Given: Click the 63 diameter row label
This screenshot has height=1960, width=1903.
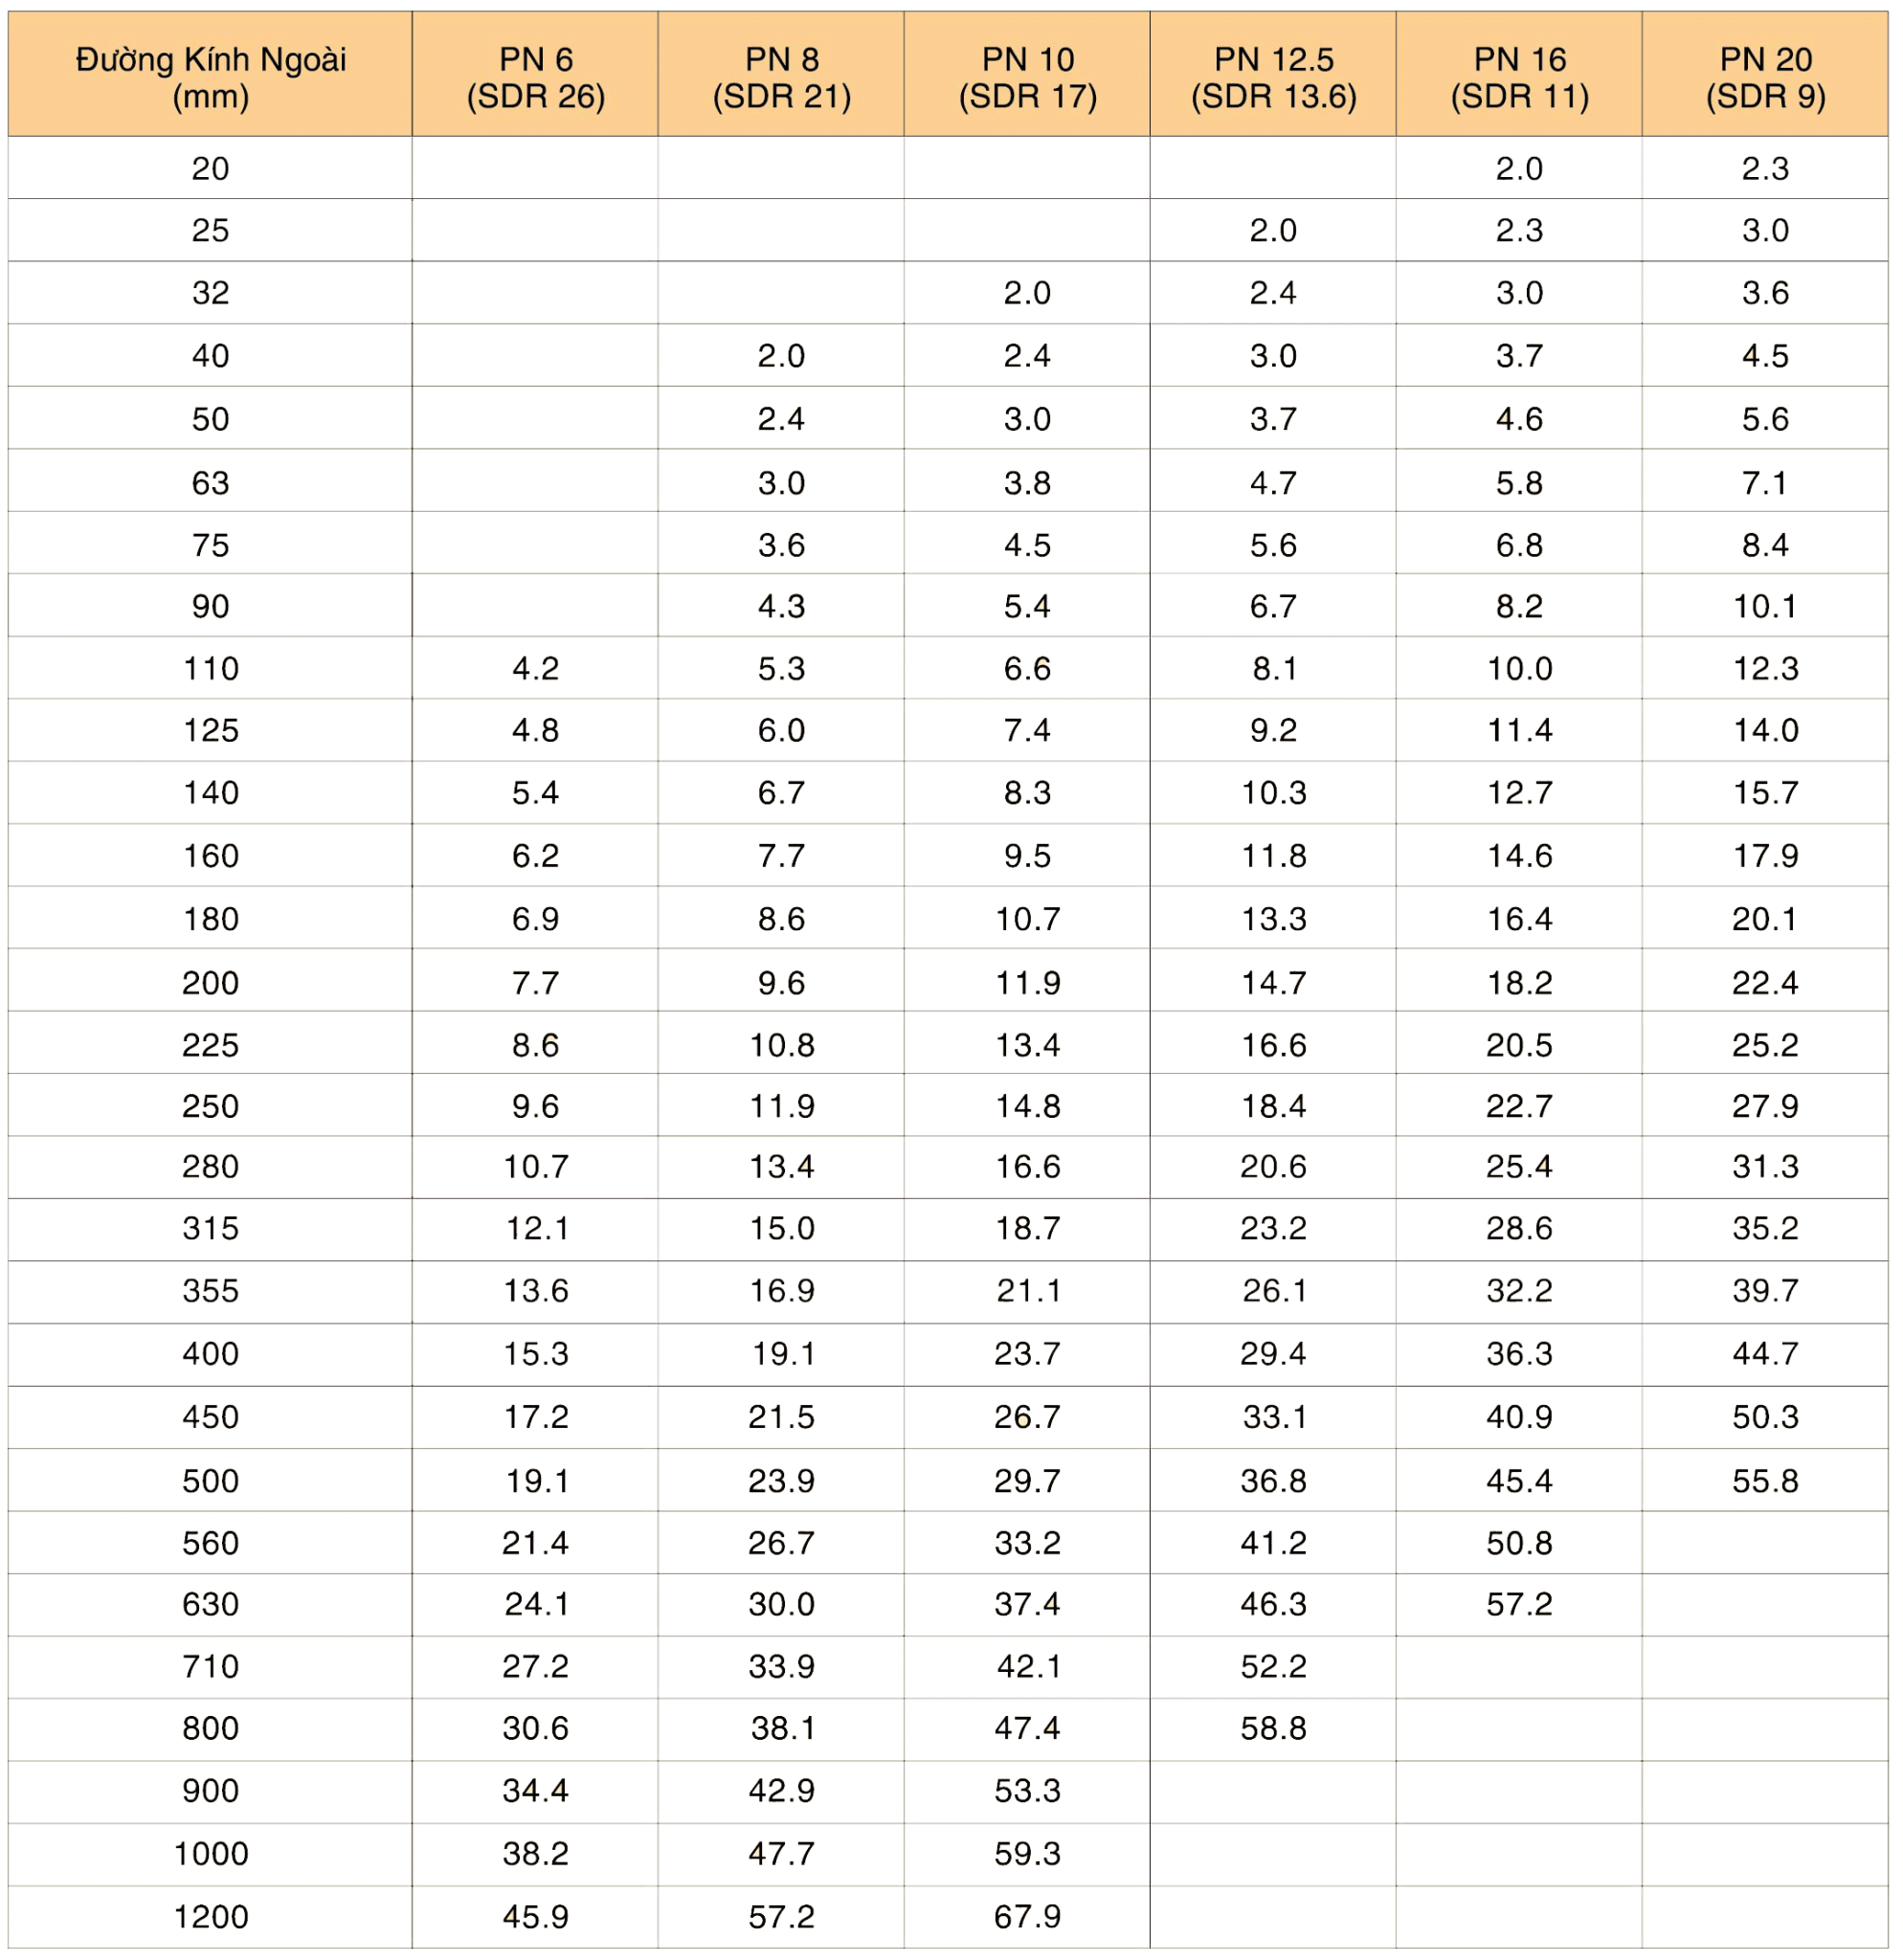Looking at the screenshot, I should (x=210, y=483).
